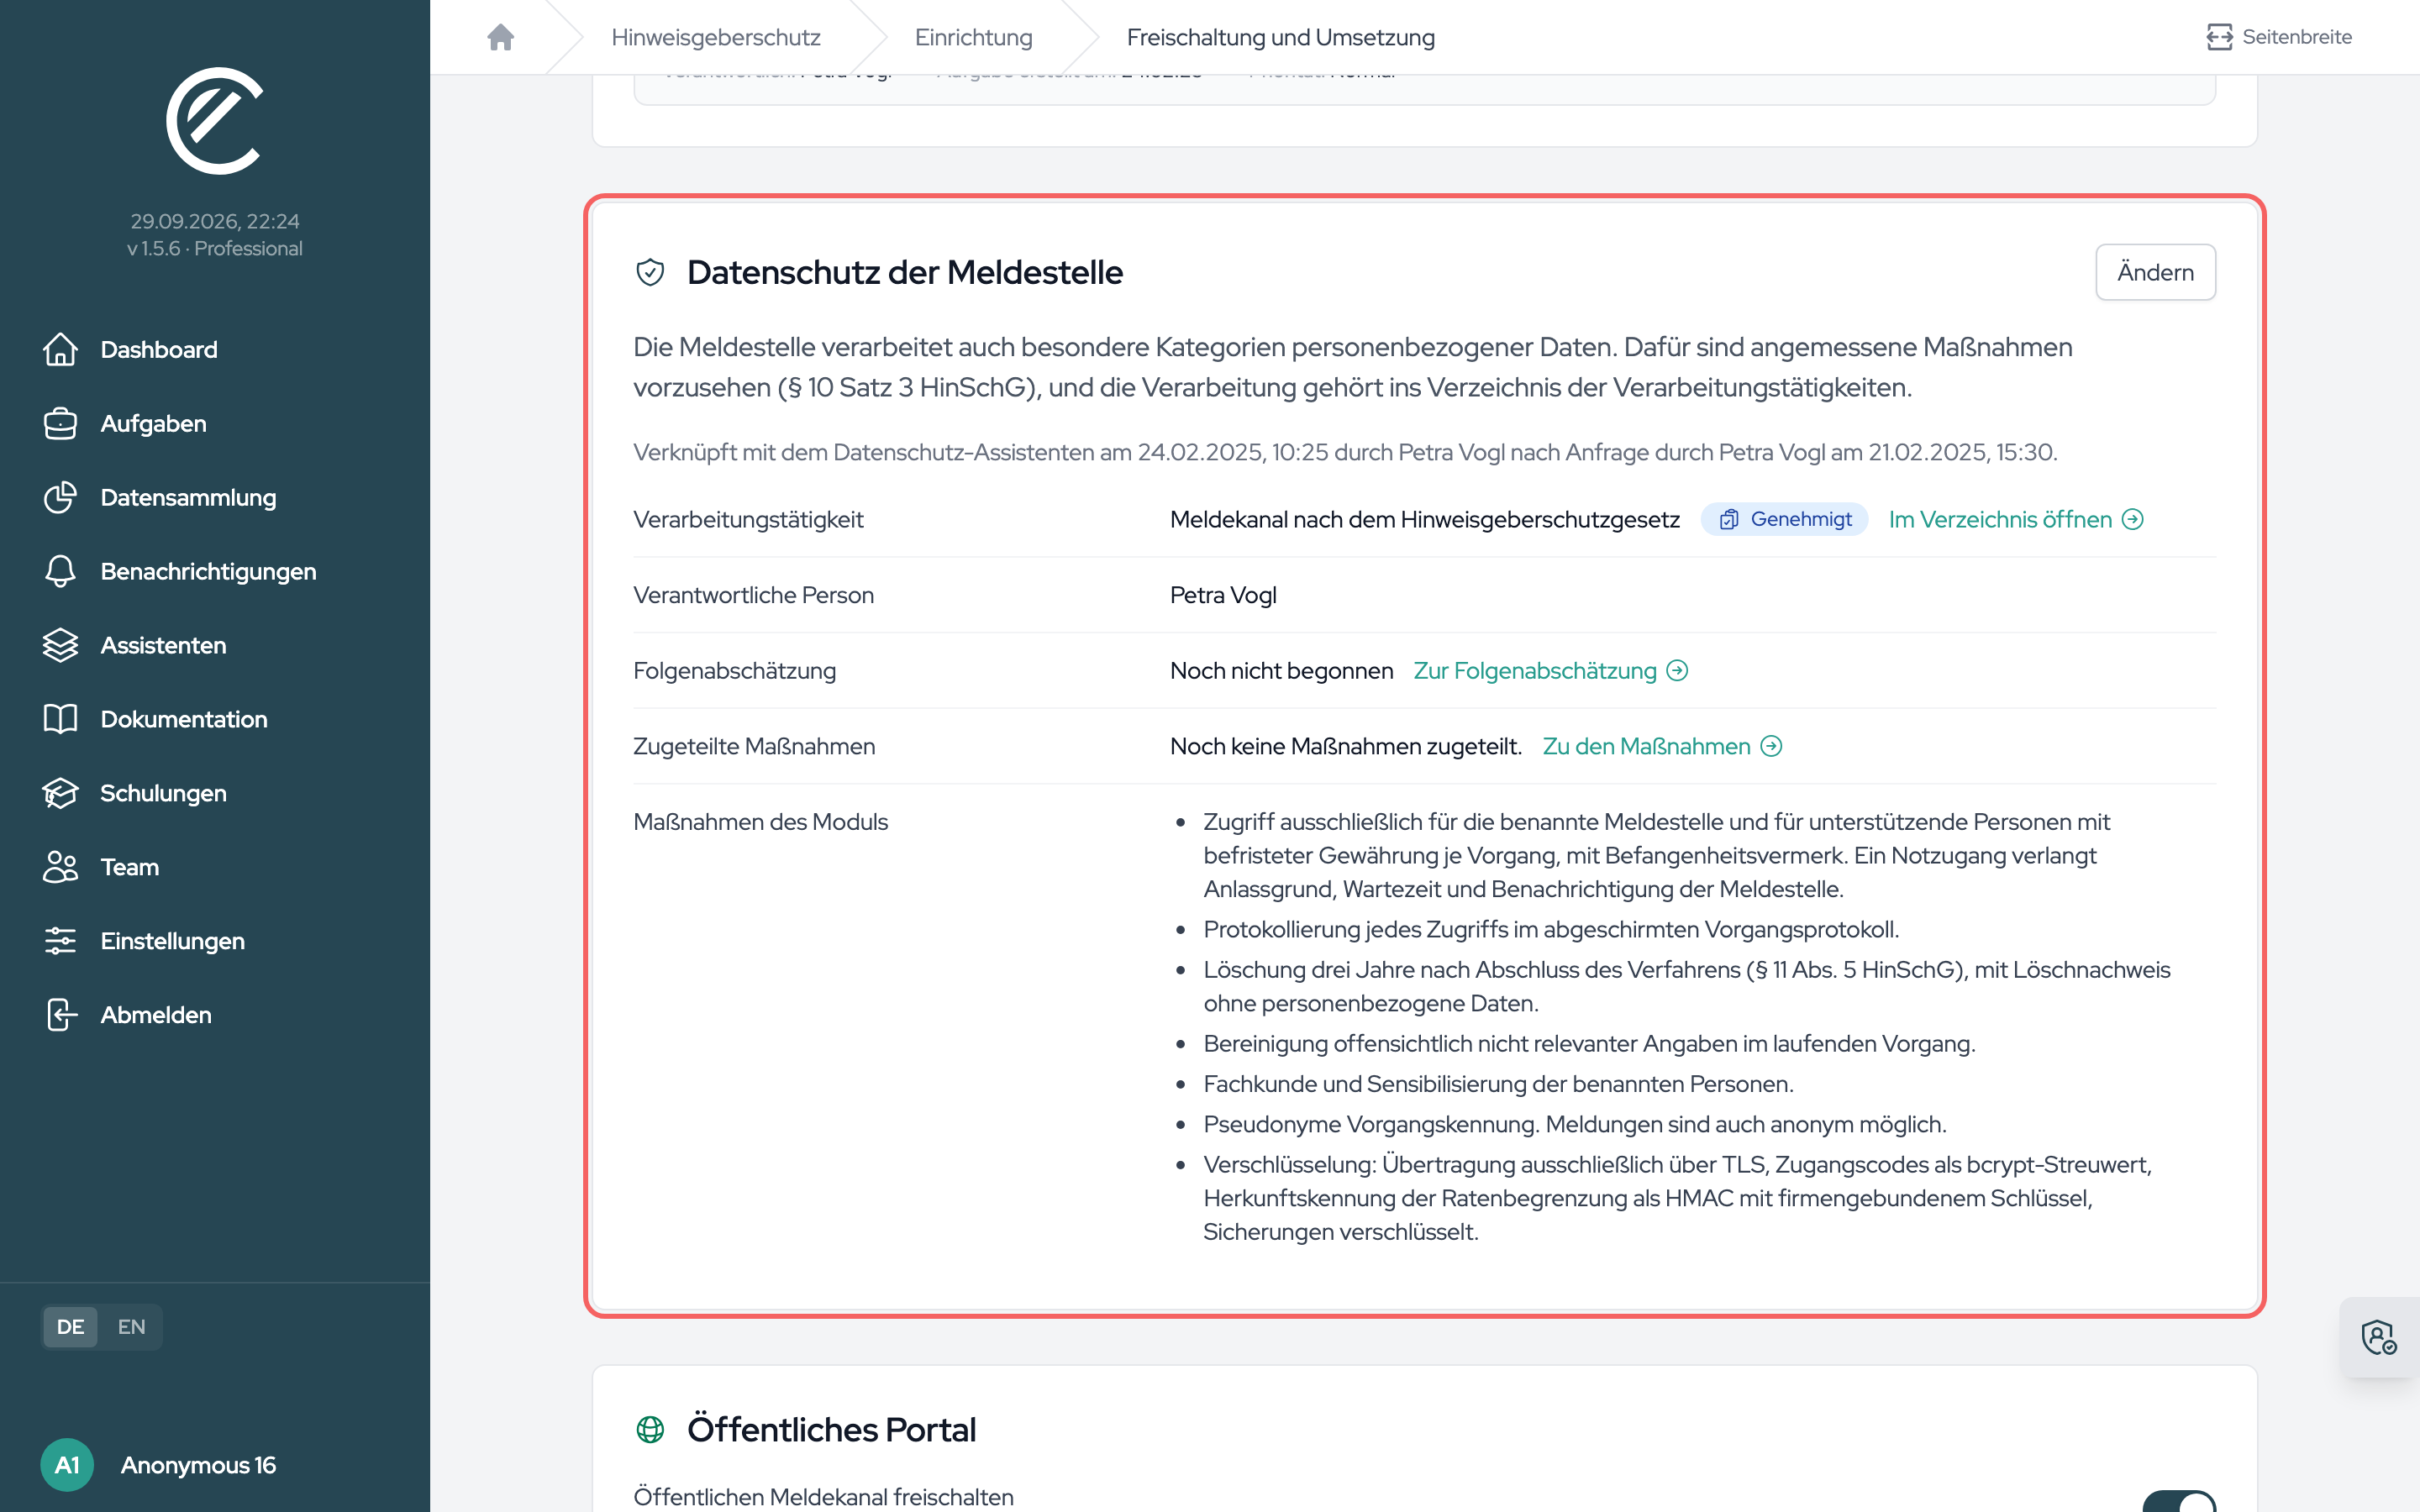Open Dashboard from the sidebar

point(159,349)
